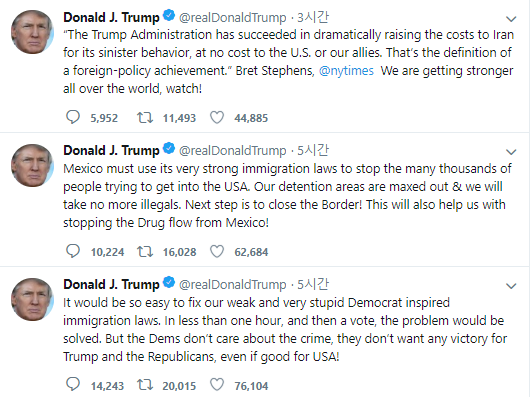Open the 5시간 timestamp of third tweet
Viewport: 530px width, 397px height.
313,284
